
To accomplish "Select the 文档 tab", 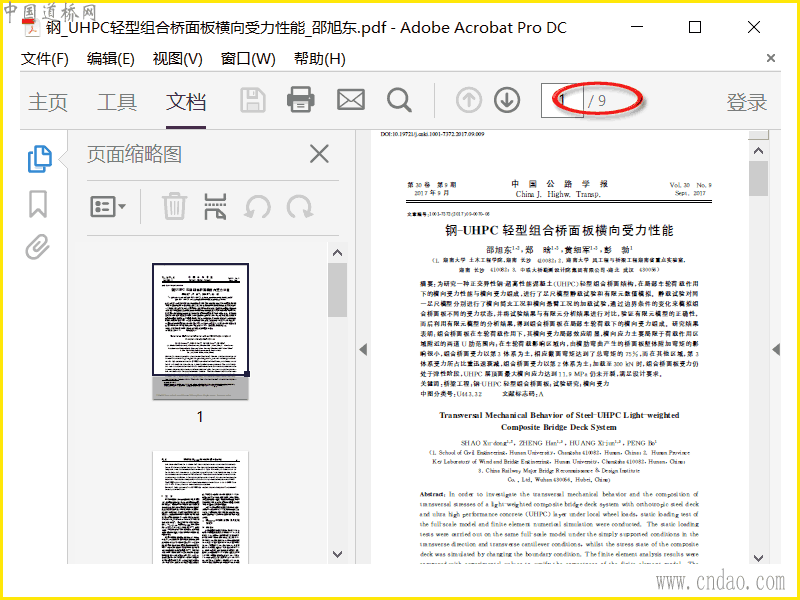I will tap(186, 102).
